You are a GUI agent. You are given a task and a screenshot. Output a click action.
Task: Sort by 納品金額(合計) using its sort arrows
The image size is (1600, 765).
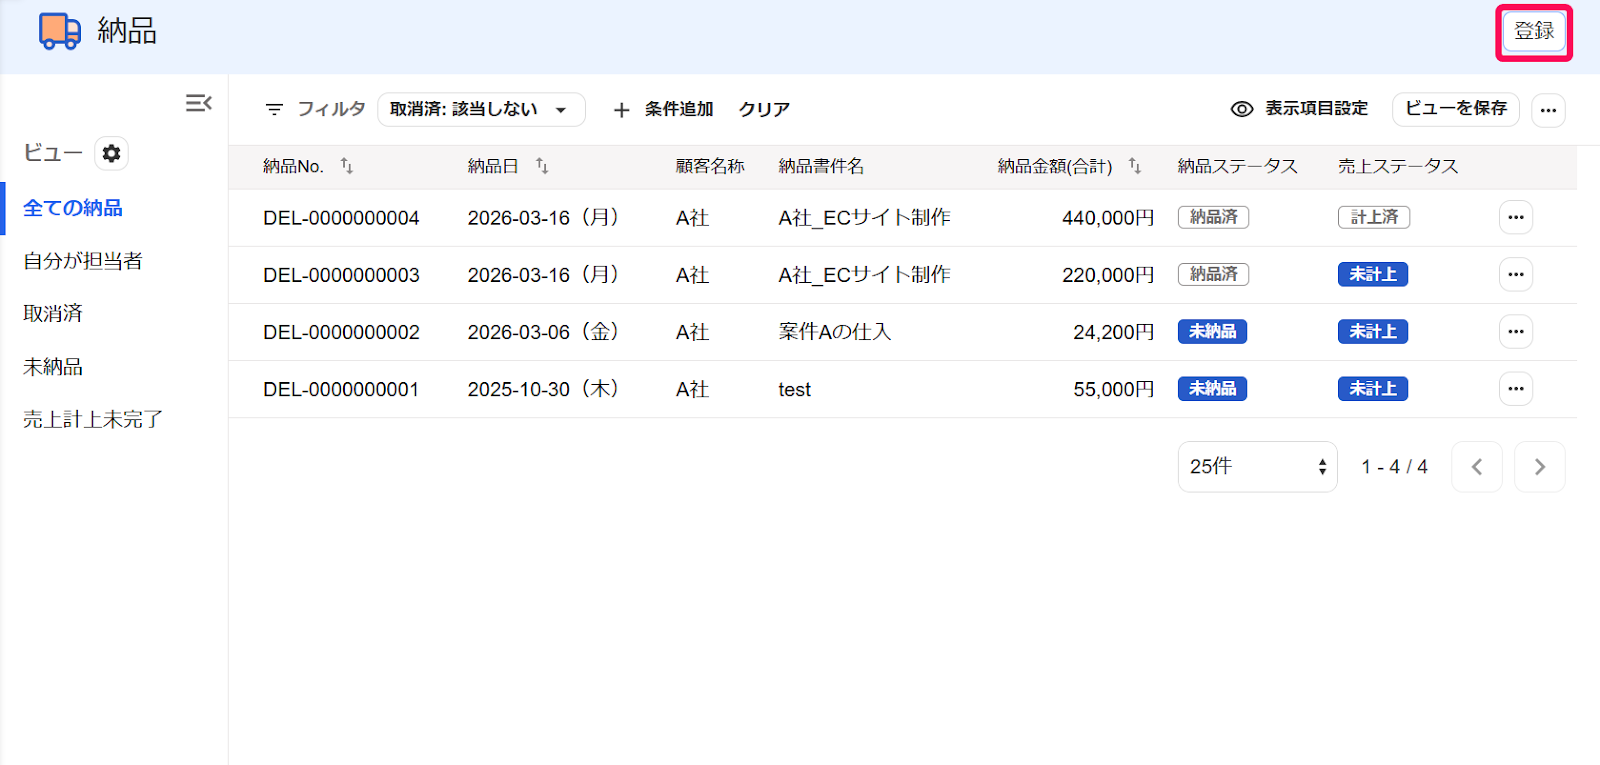pos(1135,166)
